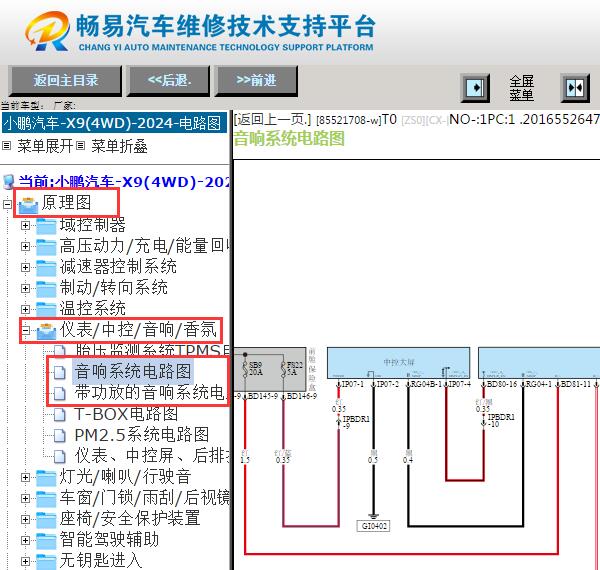Image resolution: width=600 pixels, height=570 pixels.
Task: Expand the 车窗/门锁/雨刮/后视镜 folder
Action: 25,498
